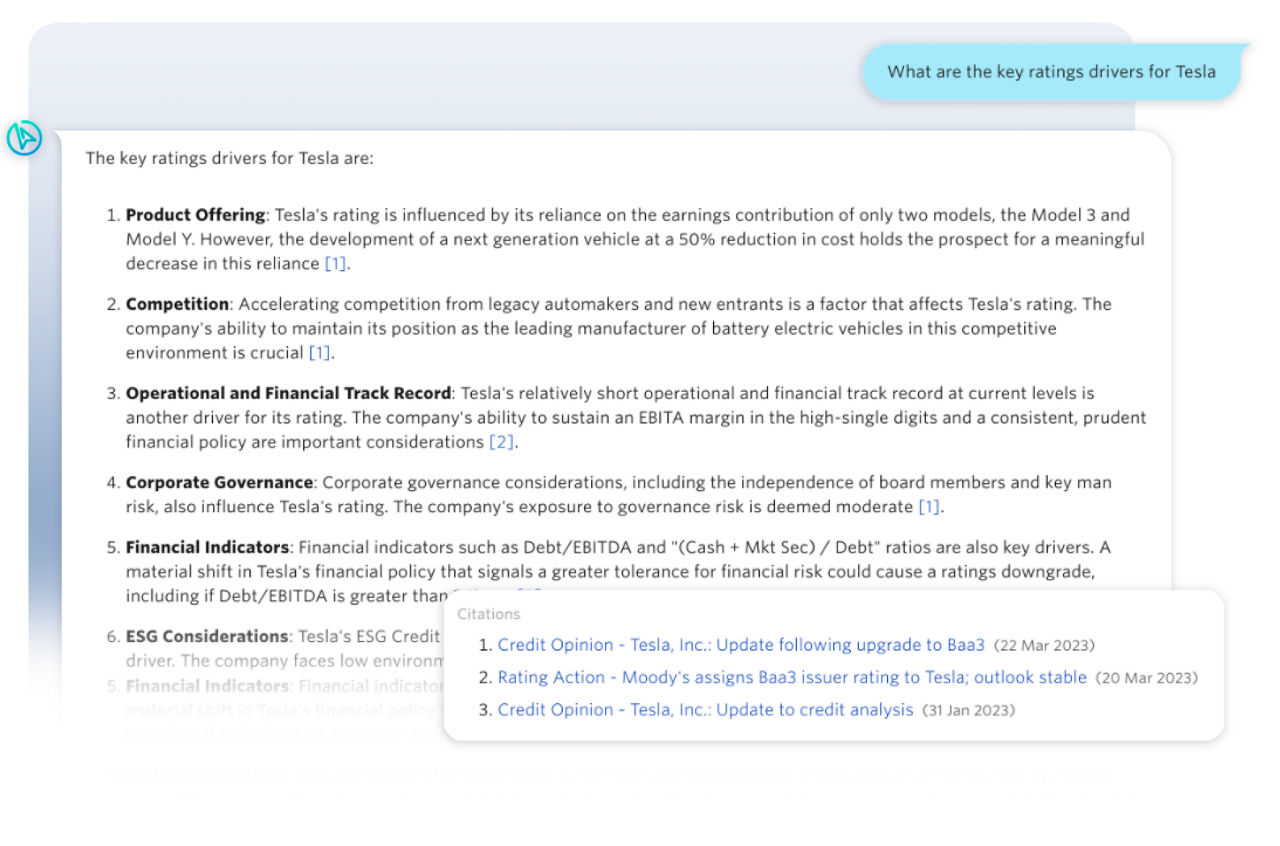
Task: Select the user question bubble about Tesla ratings
Action: [1052, 72]
